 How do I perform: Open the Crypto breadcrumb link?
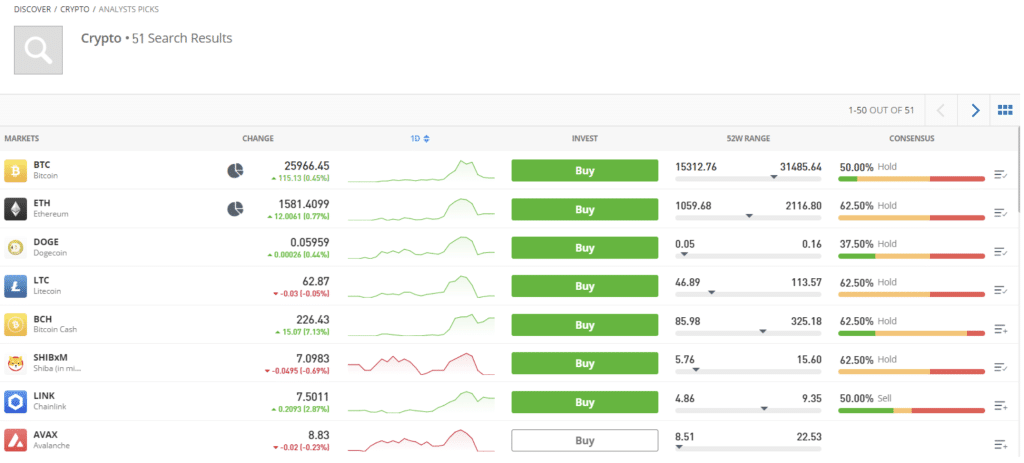pyautogui.click(x=75, y=10)
